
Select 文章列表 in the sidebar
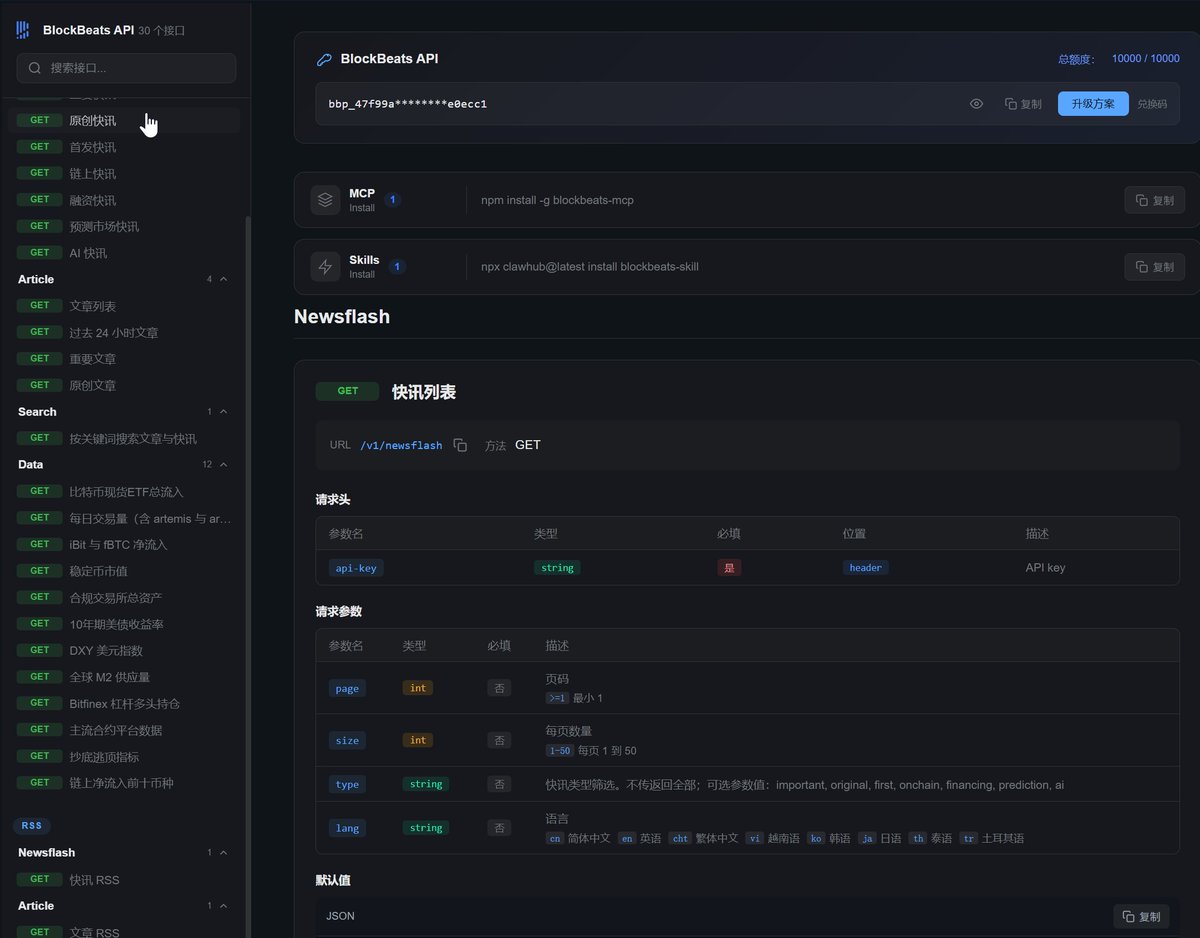tap(124, 306)
